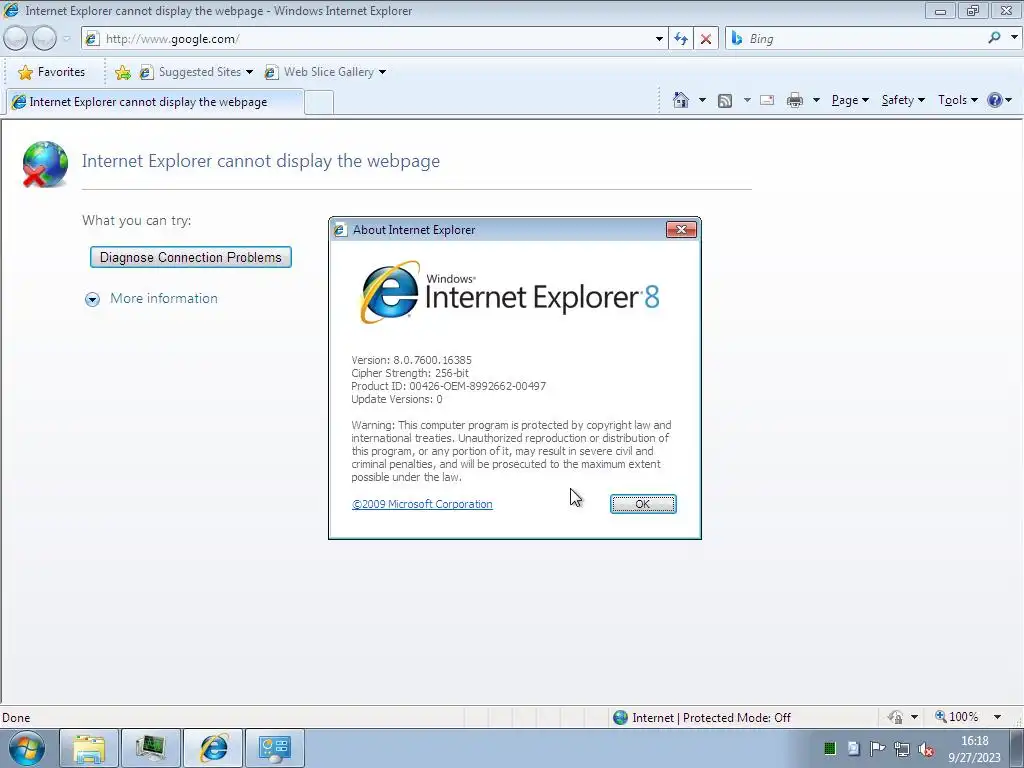The height and width of the screenshot is (768, 1024).
Task: Click the green square tray icon
Action: pyautogui.click(x=830, y=748)
